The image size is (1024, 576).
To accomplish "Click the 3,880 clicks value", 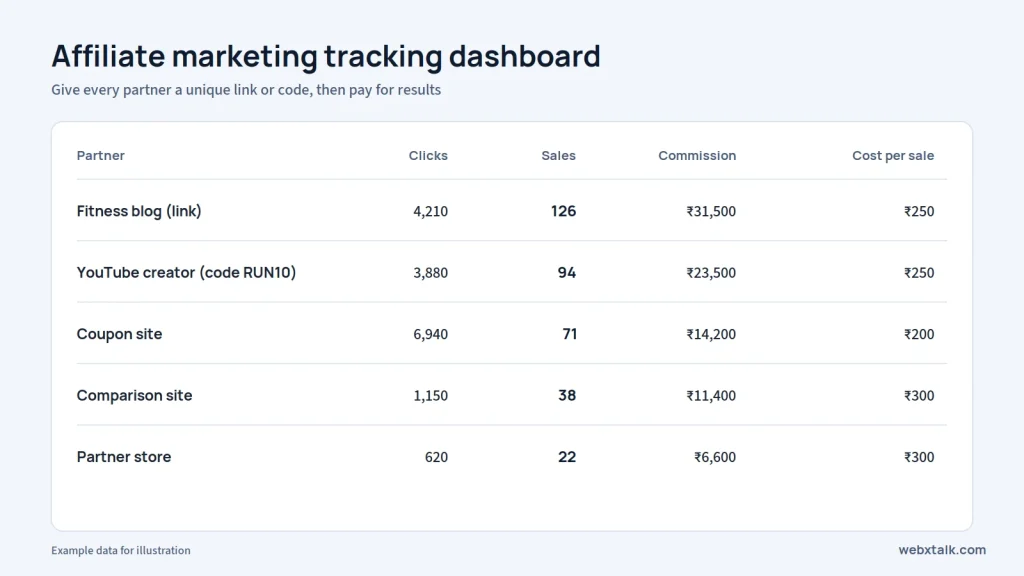I will pos(430,272).
